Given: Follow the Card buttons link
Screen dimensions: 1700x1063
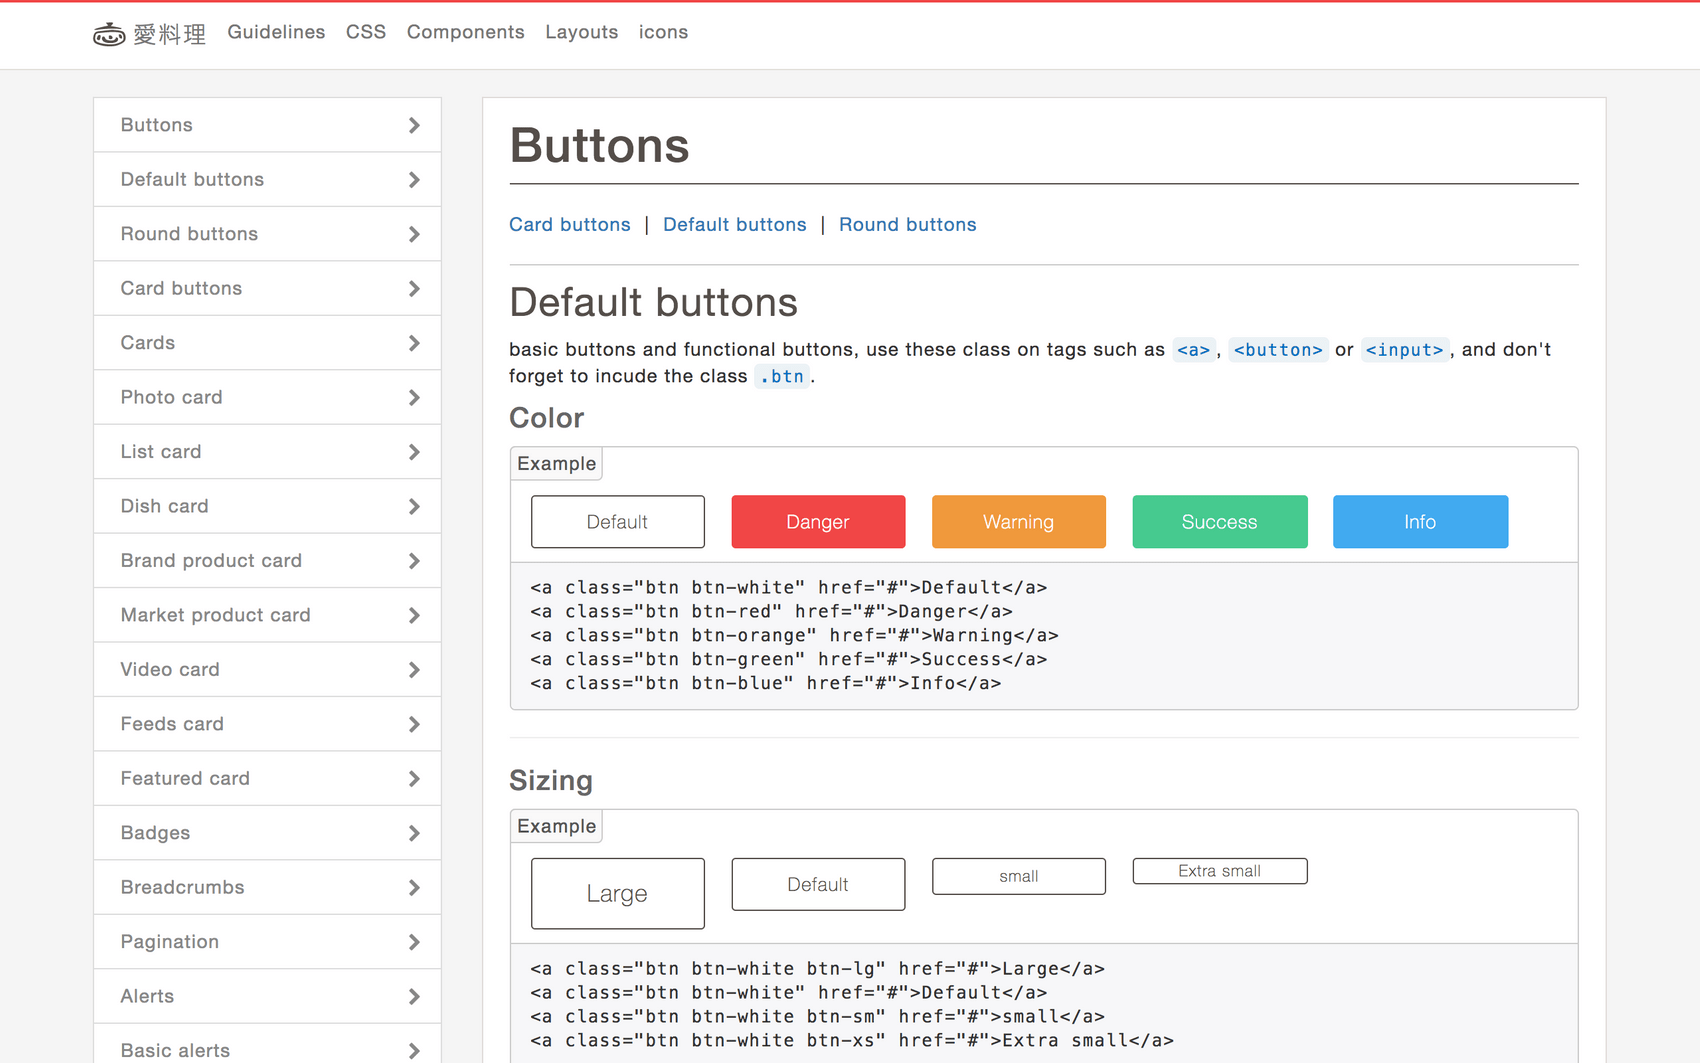Looking at the screenshot, I should coord(569,225).
